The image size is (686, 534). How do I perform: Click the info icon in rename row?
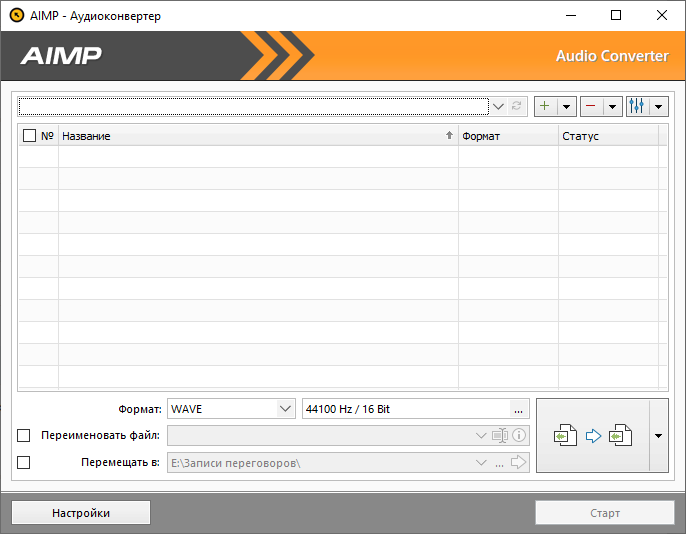(x=519, y=435)
